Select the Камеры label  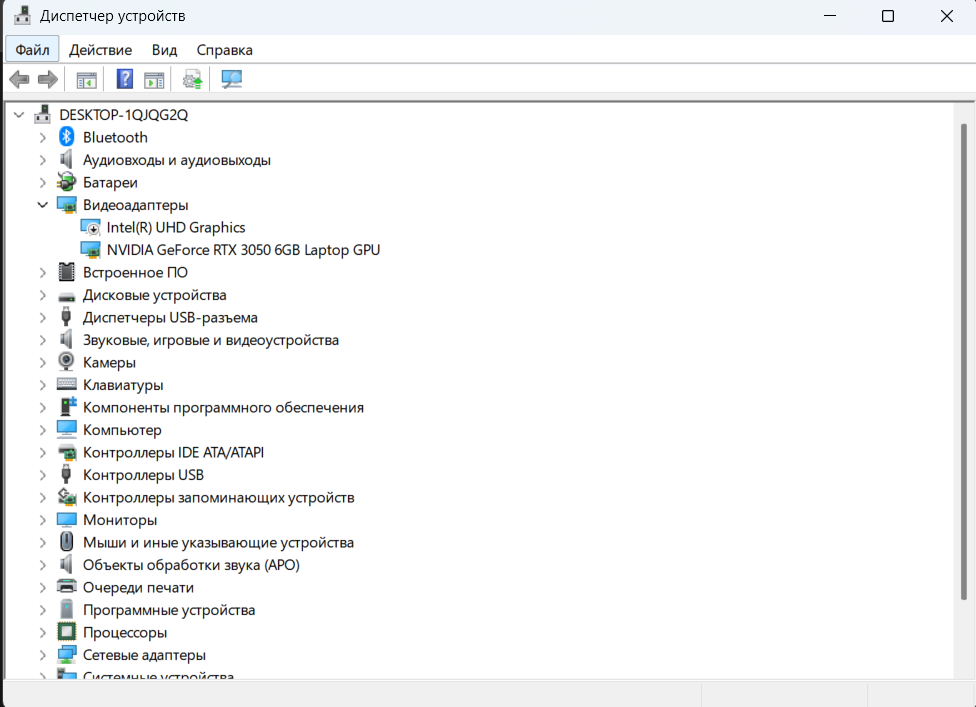[109, 362]
